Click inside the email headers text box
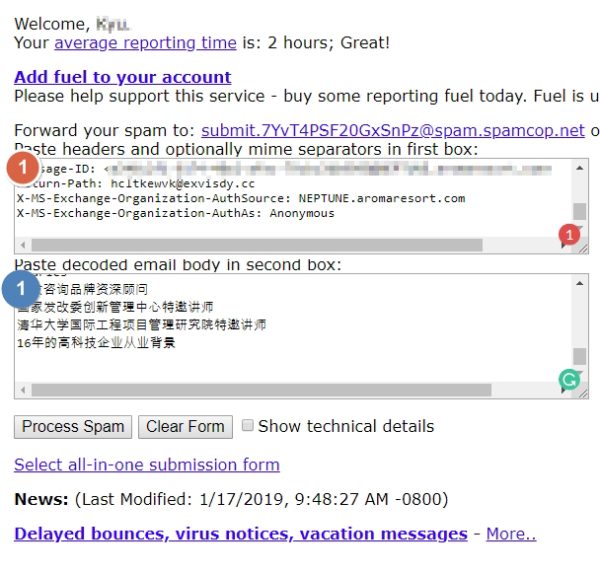Image resolution: width=600 pixels, height=573 pixels. tap(290, 200)
